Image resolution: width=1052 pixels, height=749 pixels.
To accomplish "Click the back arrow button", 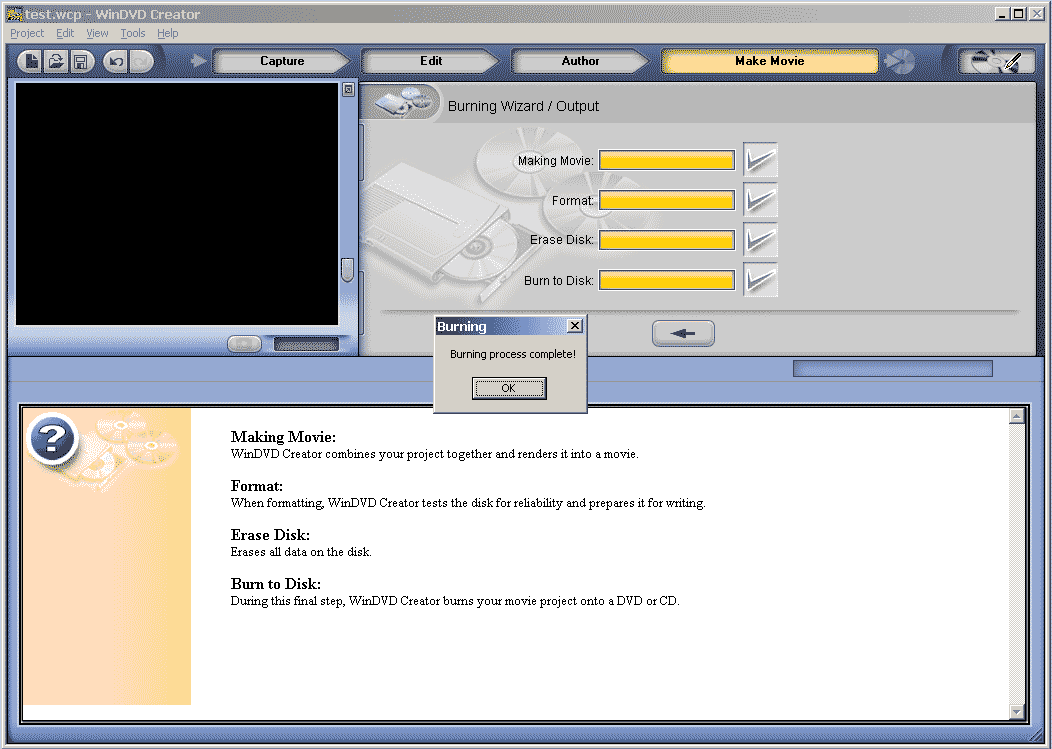I will [x=683, y=333].
